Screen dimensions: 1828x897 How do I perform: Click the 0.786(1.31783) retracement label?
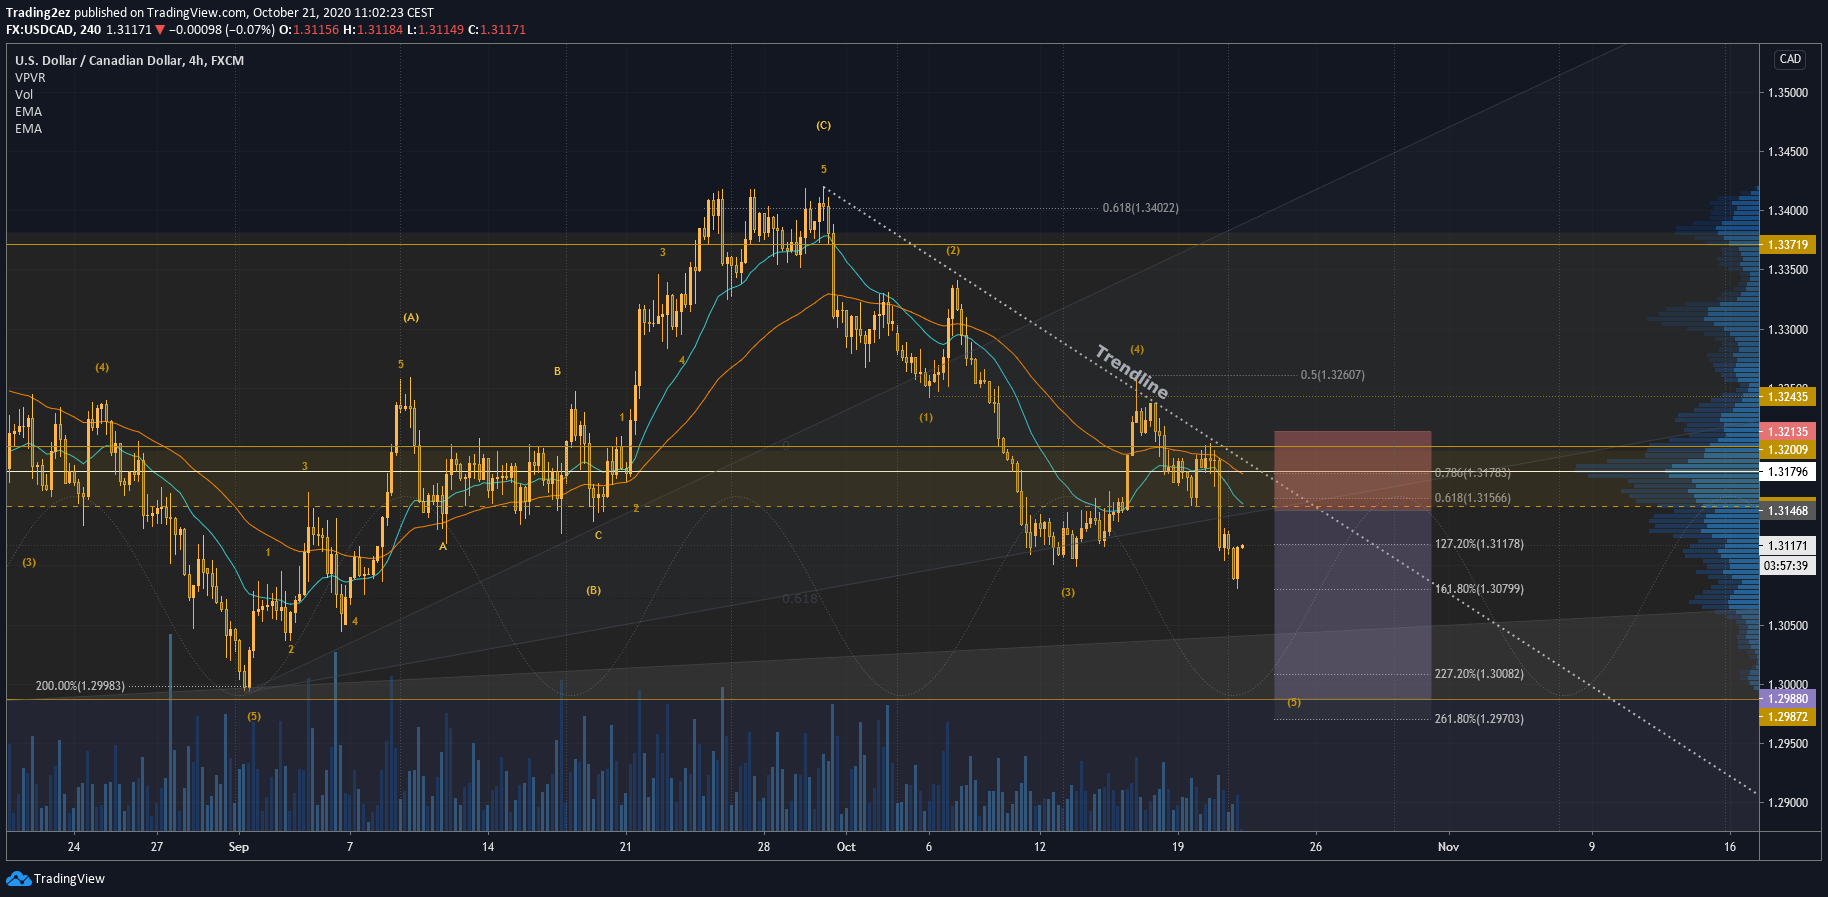point(1472,473)
